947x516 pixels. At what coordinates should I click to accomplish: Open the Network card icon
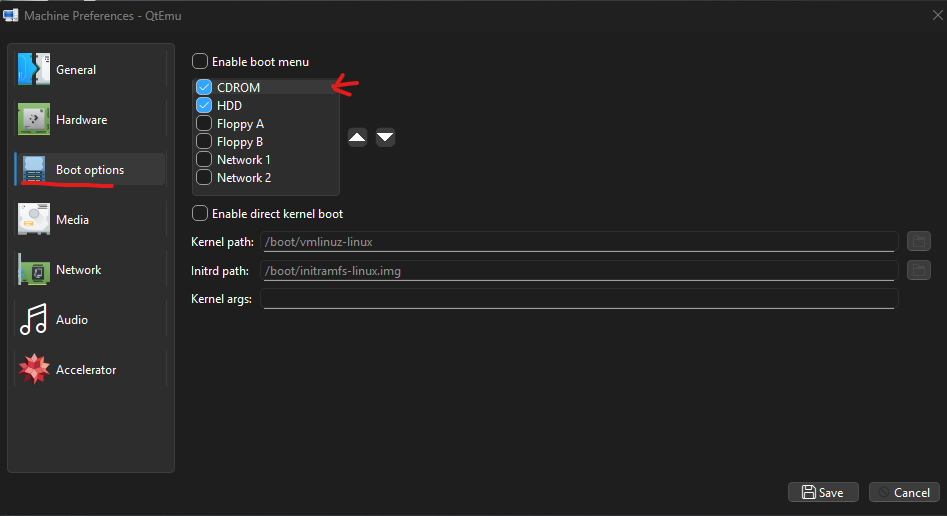tap(34, 270)
